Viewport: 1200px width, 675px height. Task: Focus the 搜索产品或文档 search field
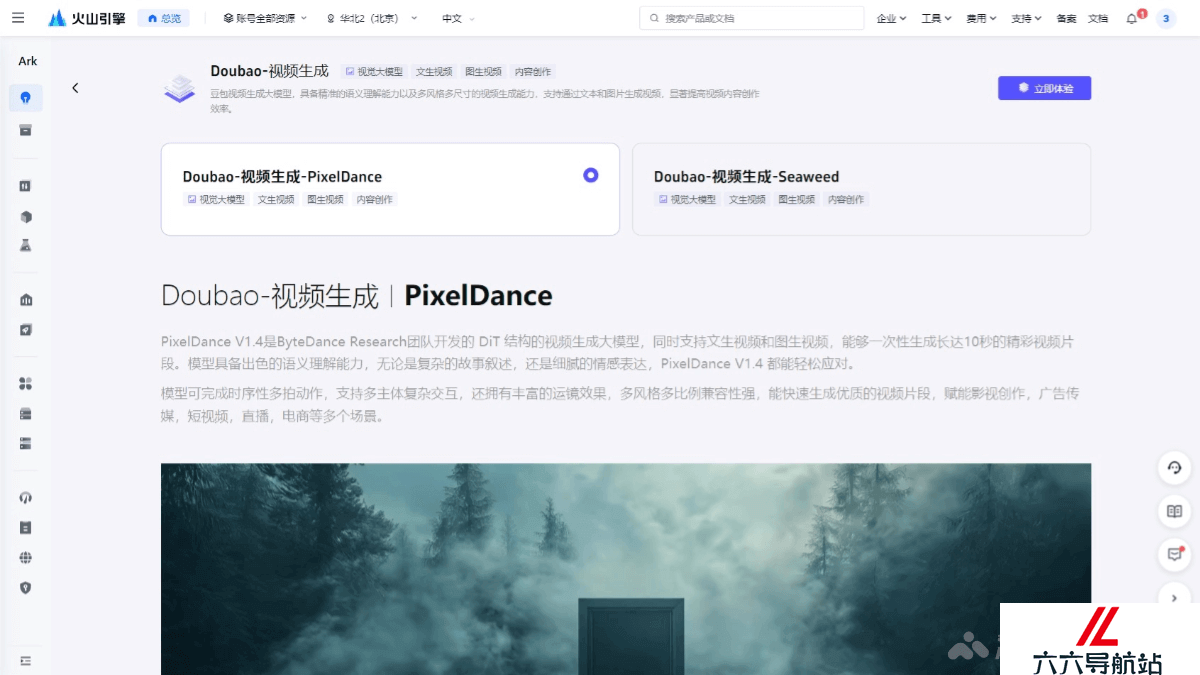(752, 18)
